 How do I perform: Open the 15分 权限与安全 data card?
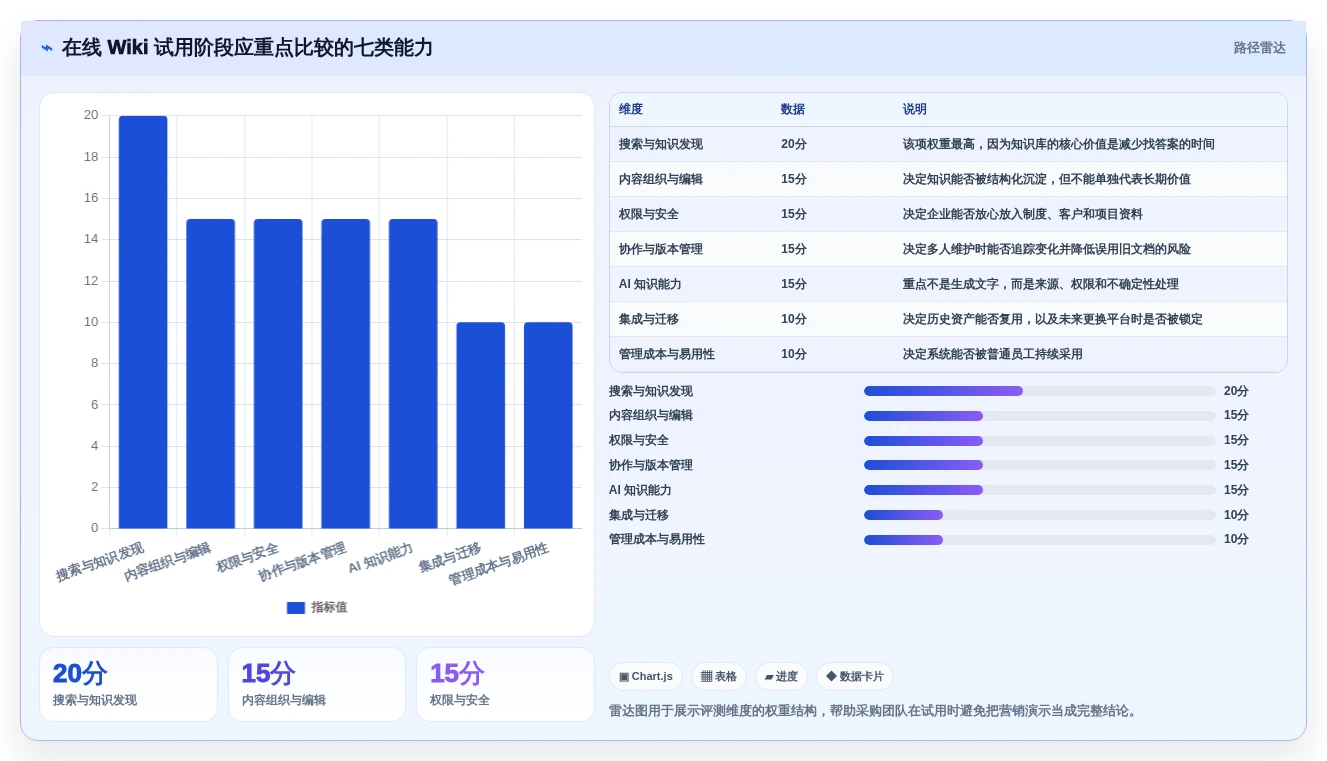(505, 685)
